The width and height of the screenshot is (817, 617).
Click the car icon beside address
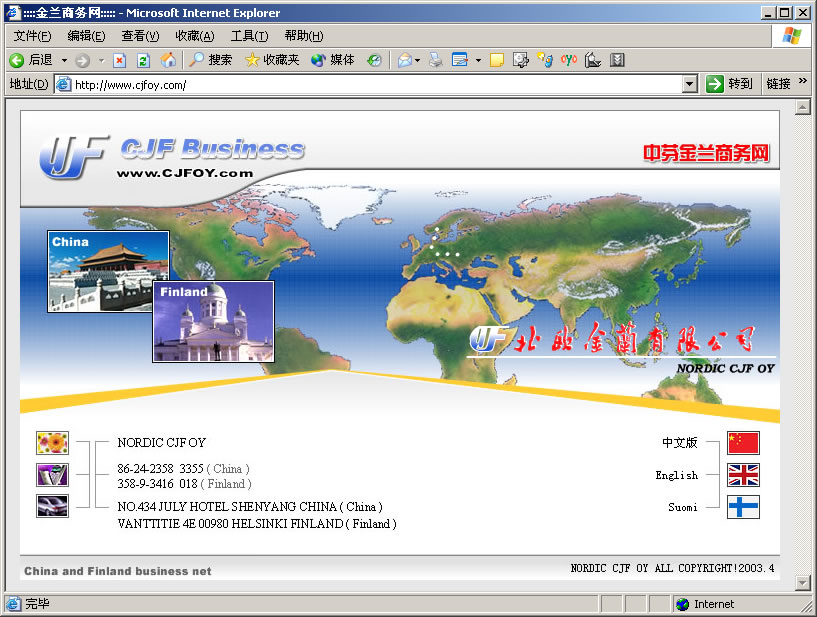coord(52,506)
